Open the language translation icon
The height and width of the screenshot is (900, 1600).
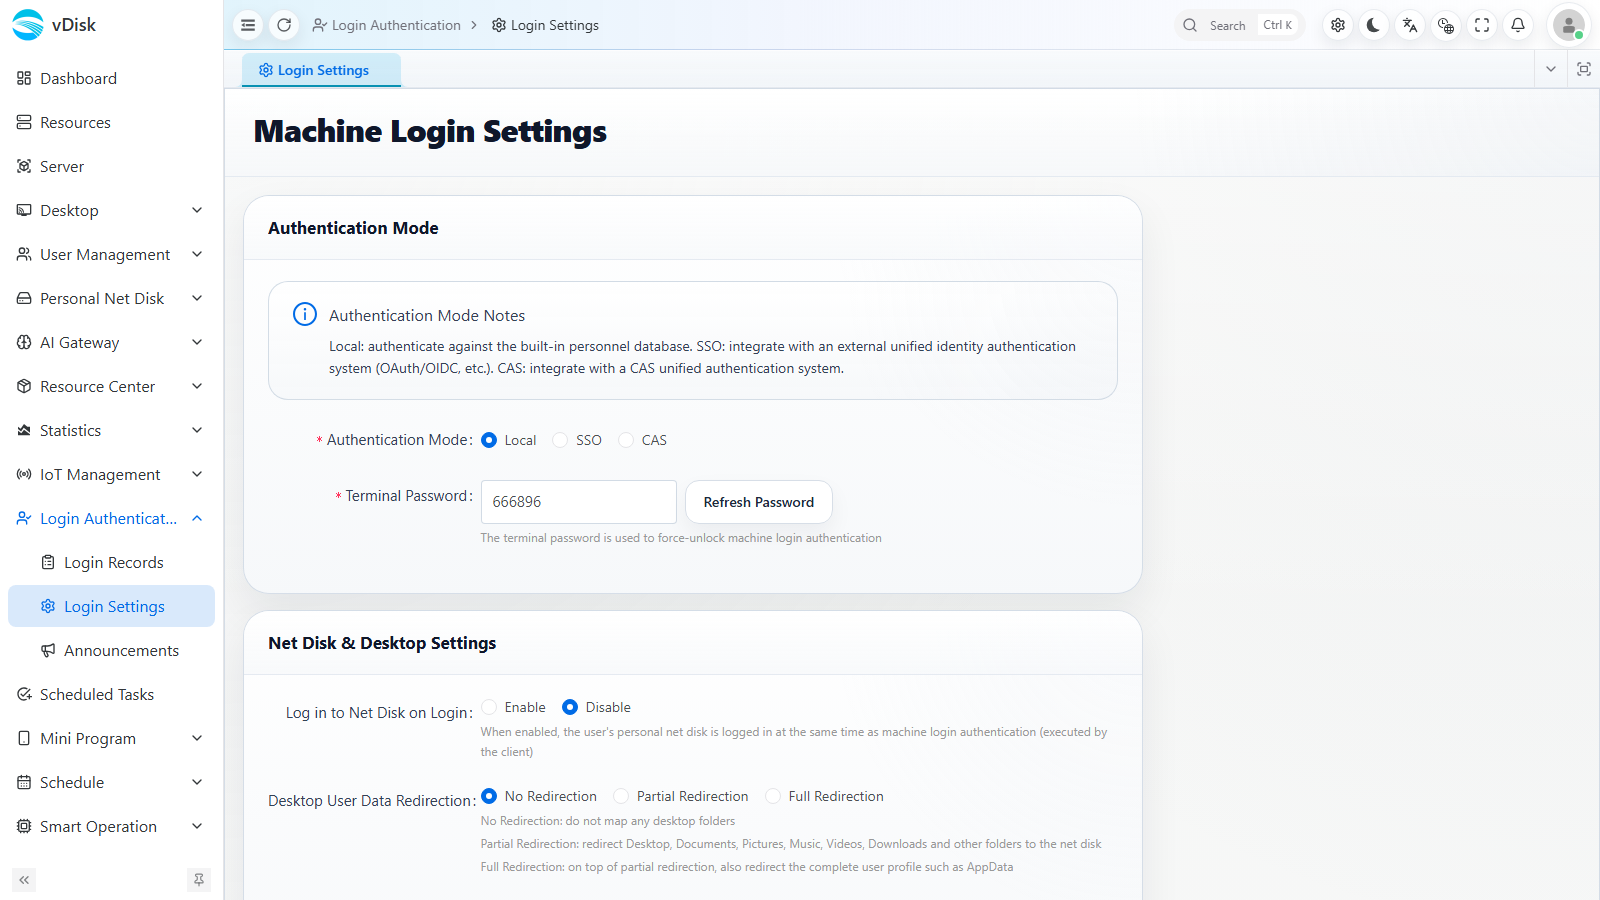pos(1410,25)
